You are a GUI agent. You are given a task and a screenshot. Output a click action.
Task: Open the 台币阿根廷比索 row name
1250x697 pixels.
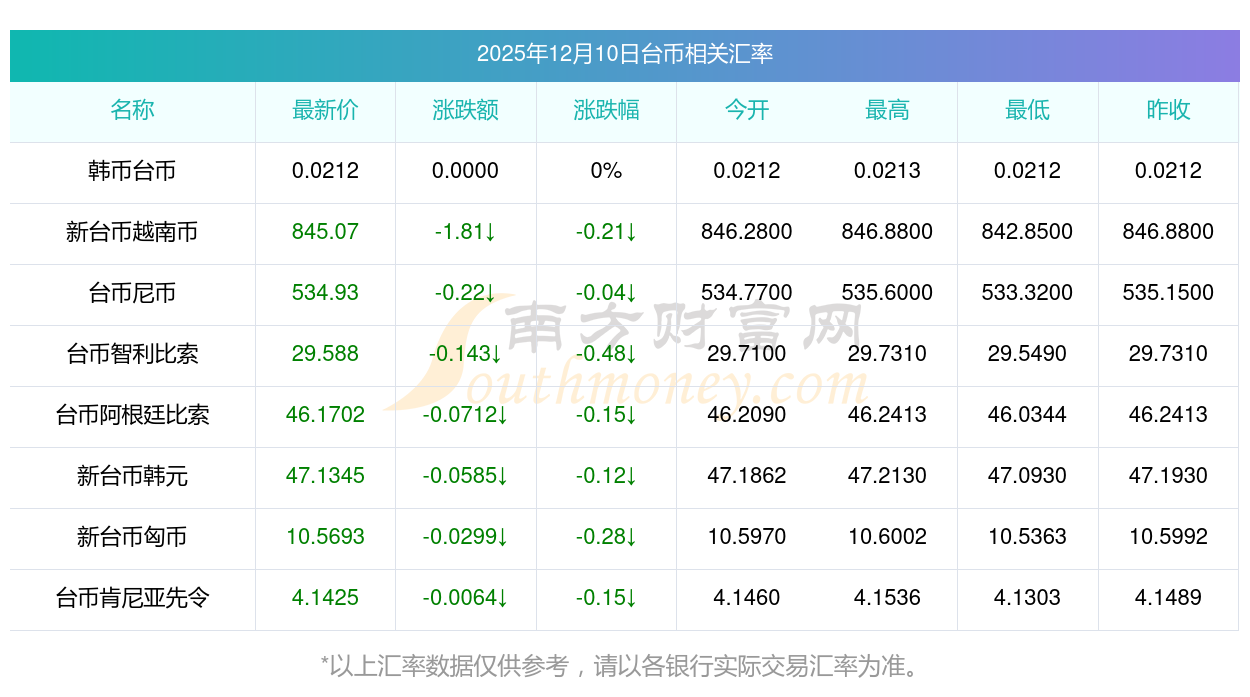pos(132,415)
